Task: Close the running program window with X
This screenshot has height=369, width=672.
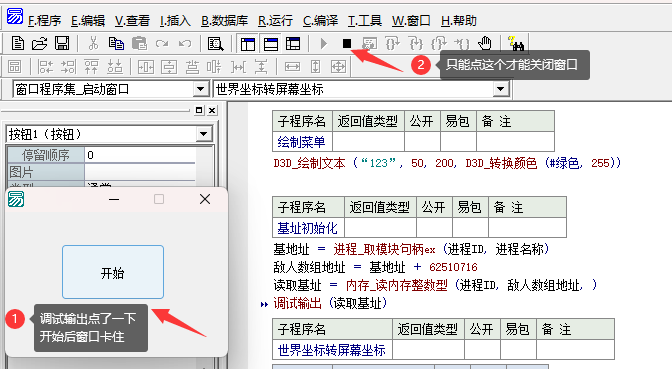Action: pyautogui.click(x=205, y=199)
